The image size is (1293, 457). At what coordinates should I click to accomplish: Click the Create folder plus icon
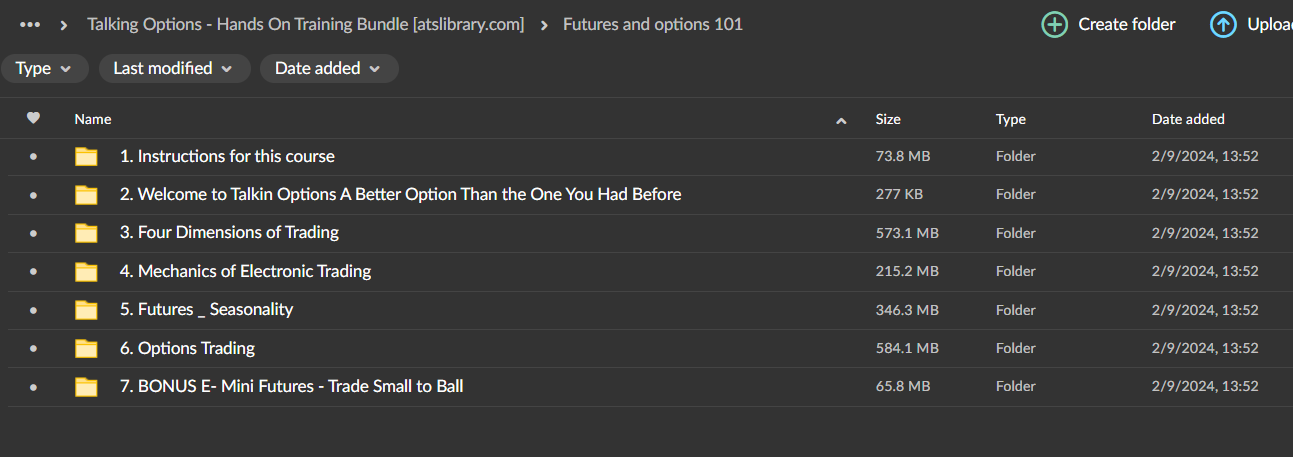[1054, 24]
